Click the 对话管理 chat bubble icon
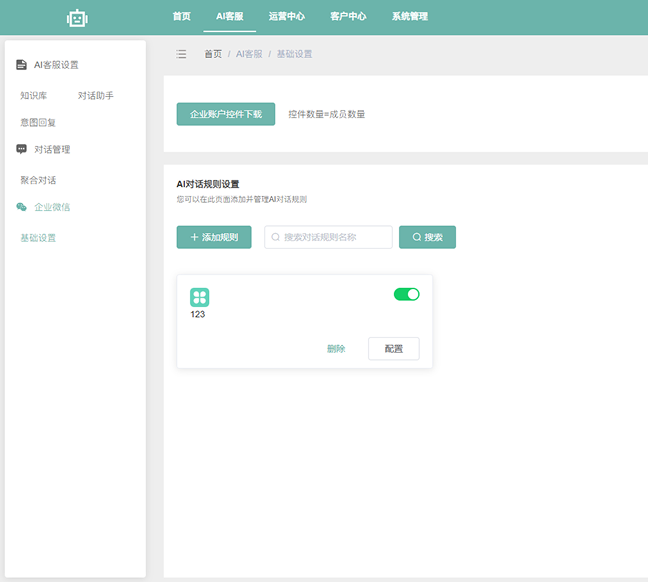Image resolution: width=648 pixels, height=582 pixels. pyautogui.click(x=22, y=149)
